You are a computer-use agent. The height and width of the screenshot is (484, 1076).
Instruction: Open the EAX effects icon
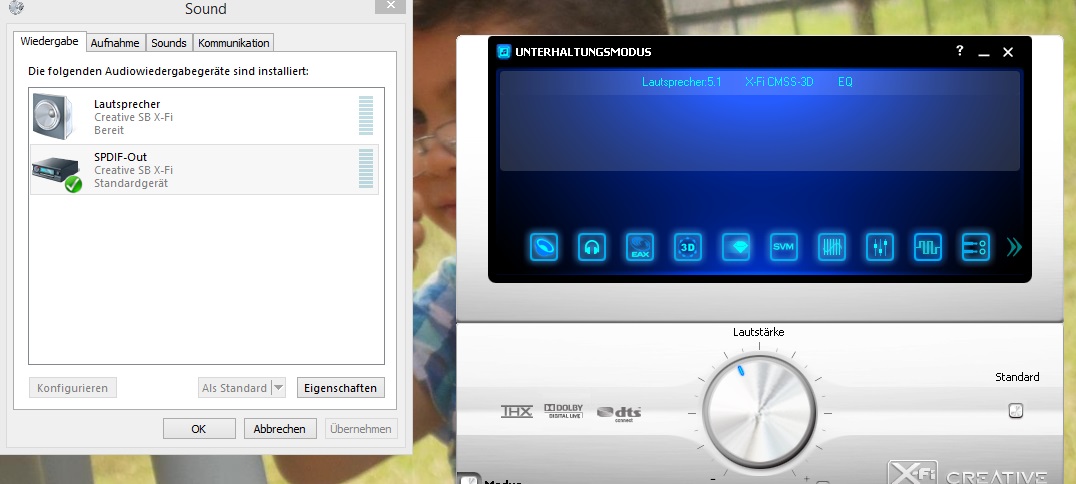640,246
